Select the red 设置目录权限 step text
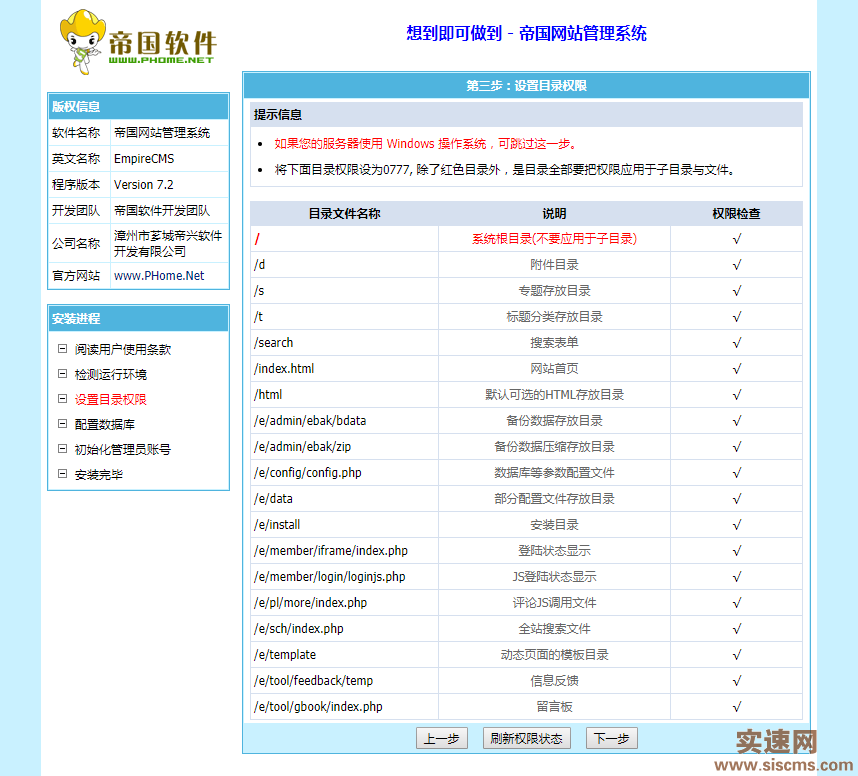Image resolution: width=858 pixels, height=776 pixels. tap(111, 399)
